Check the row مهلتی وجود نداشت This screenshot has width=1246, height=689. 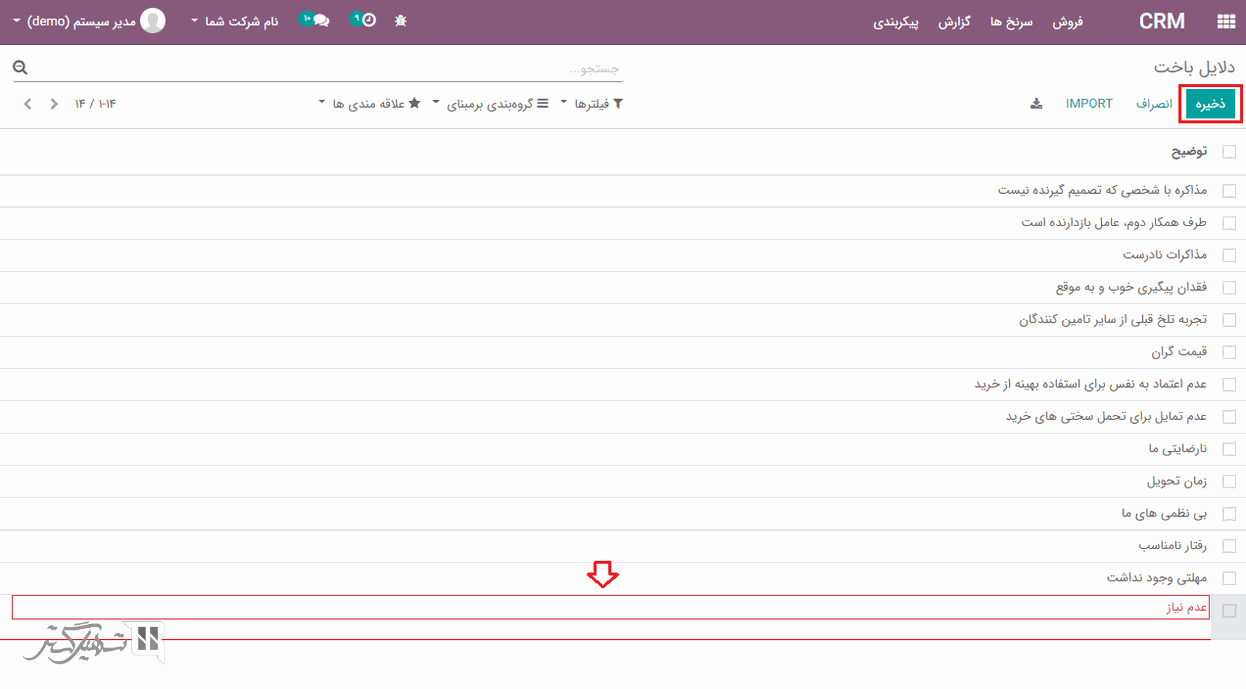point(1229,579)
